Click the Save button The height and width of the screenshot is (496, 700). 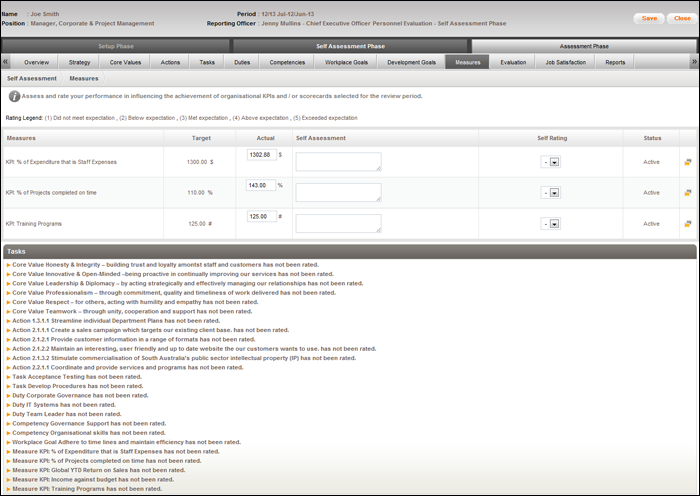(649, 18)
